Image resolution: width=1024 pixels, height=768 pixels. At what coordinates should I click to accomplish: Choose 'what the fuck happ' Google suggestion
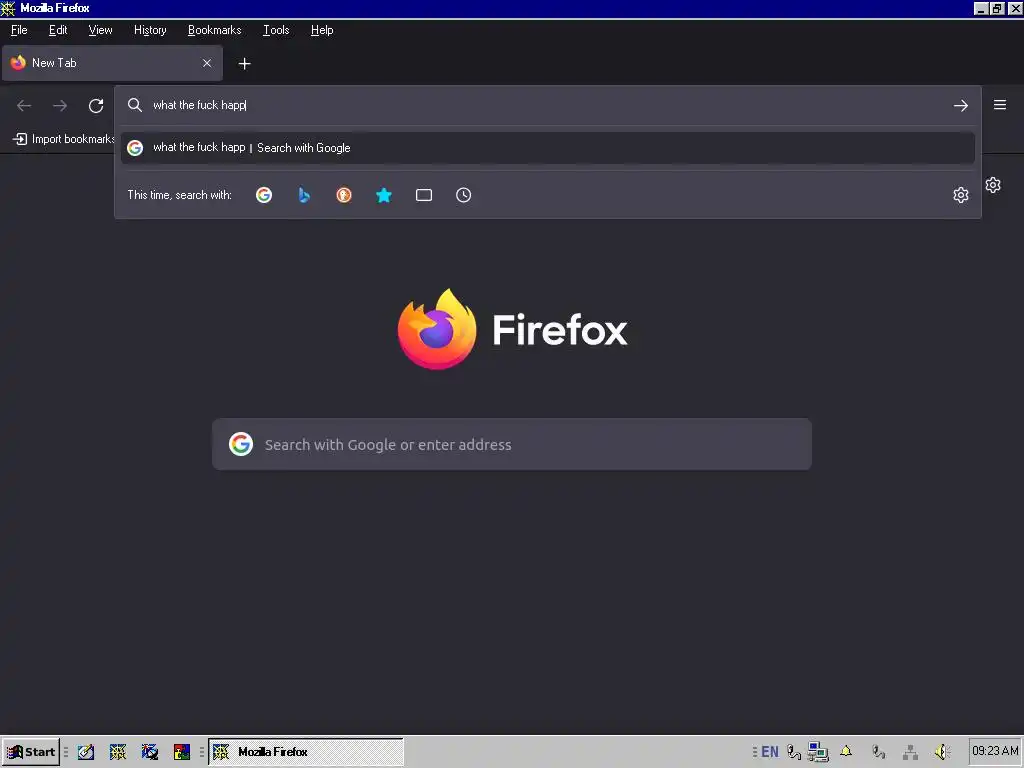coord(548,148)
